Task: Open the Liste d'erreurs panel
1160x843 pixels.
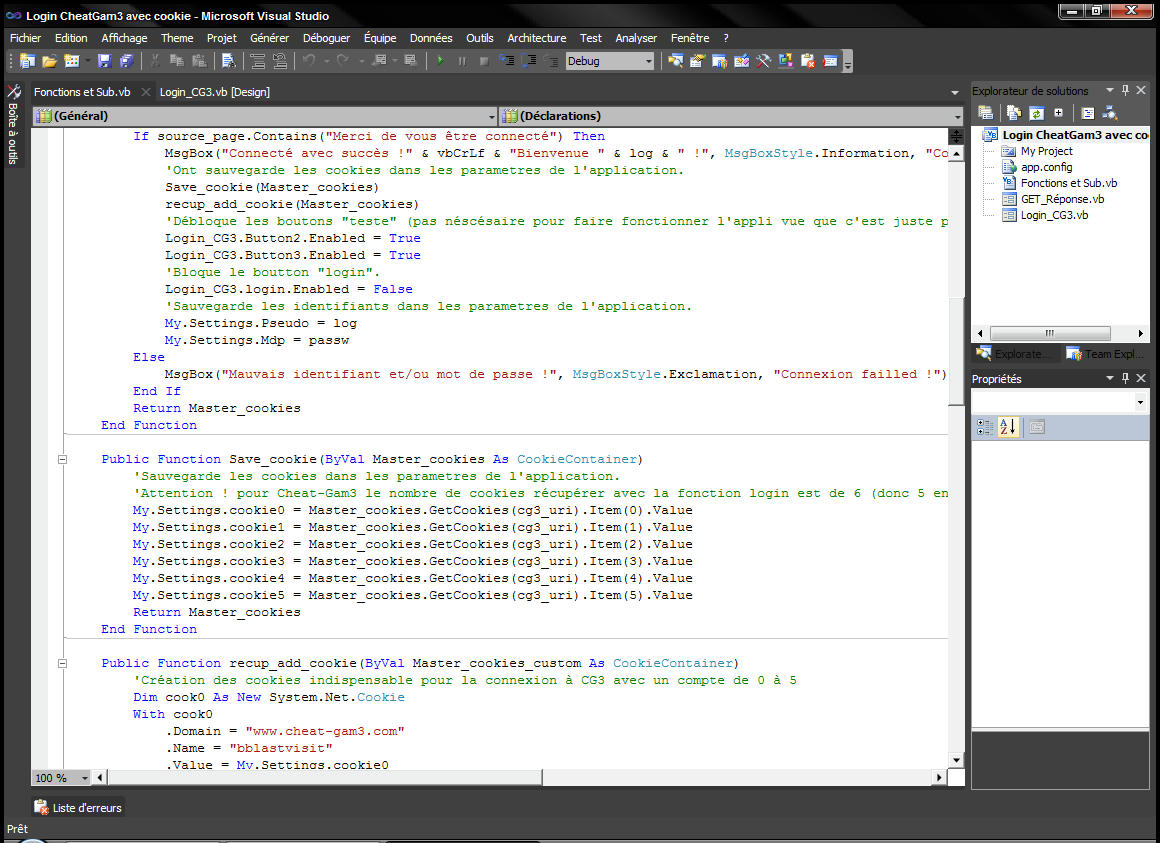Action: click(x=78, y=808)
